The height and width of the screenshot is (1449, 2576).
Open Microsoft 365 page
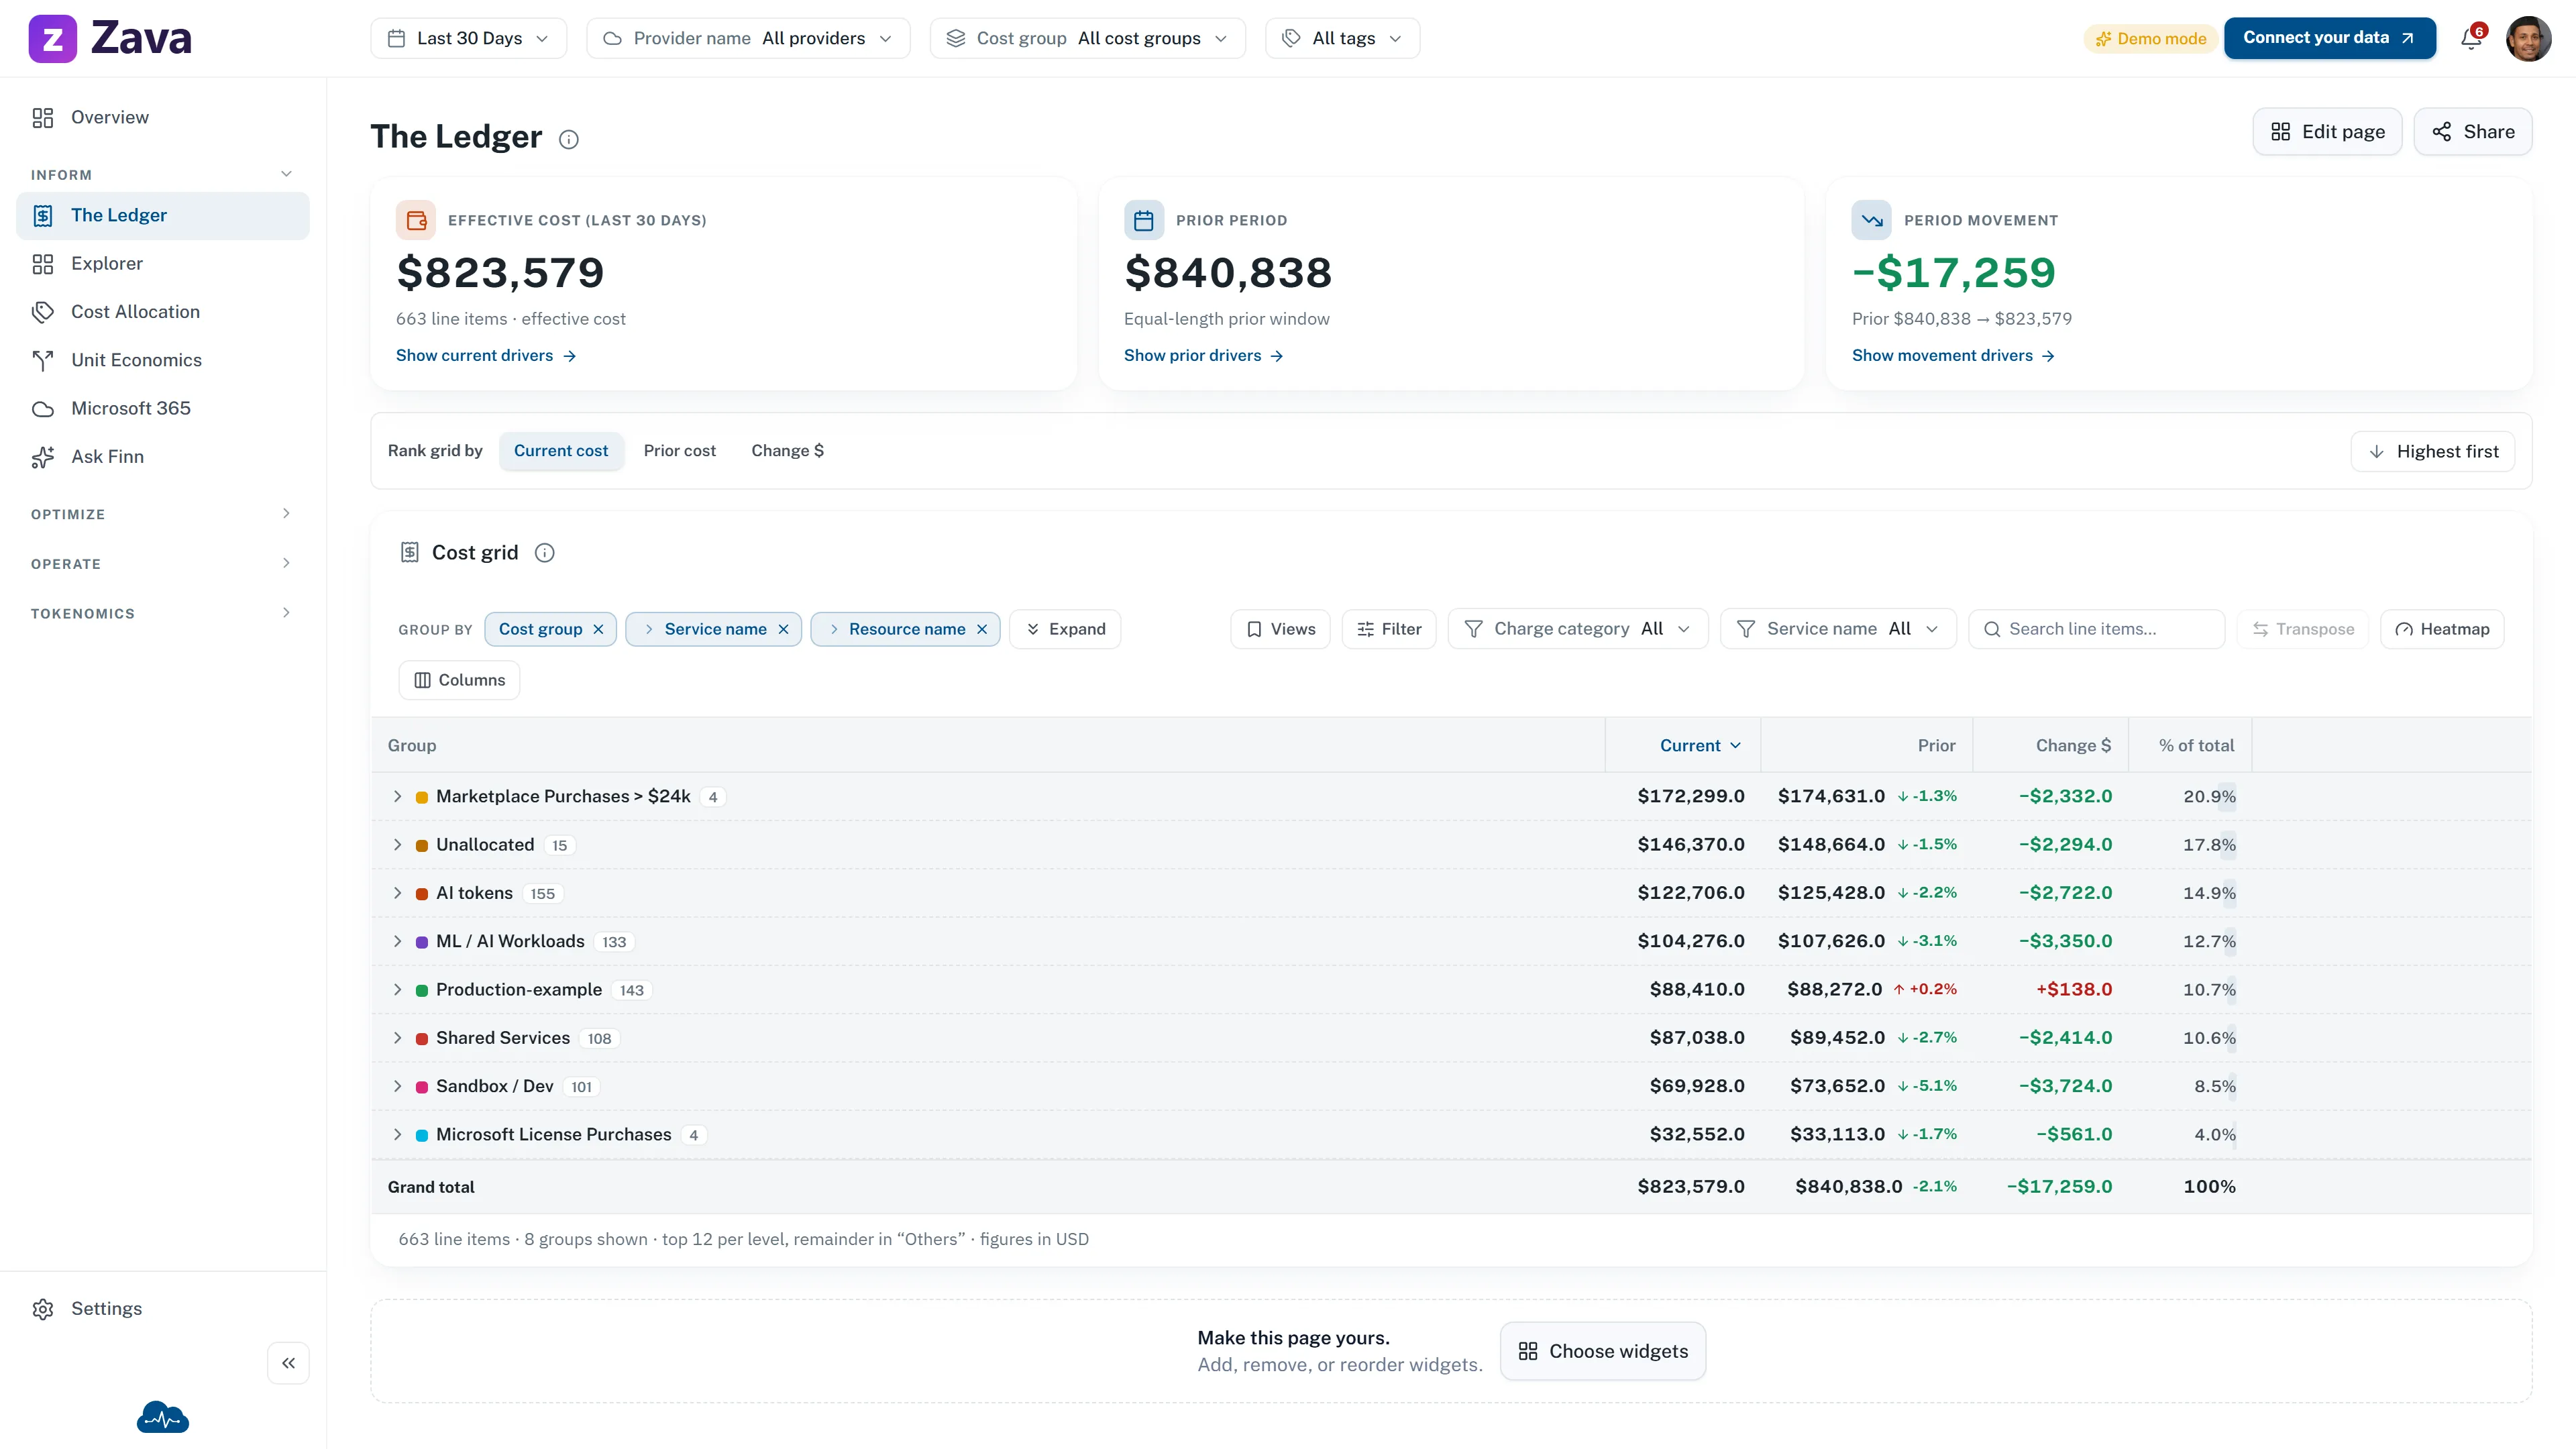pyautogui.click(x=163, y=408)
